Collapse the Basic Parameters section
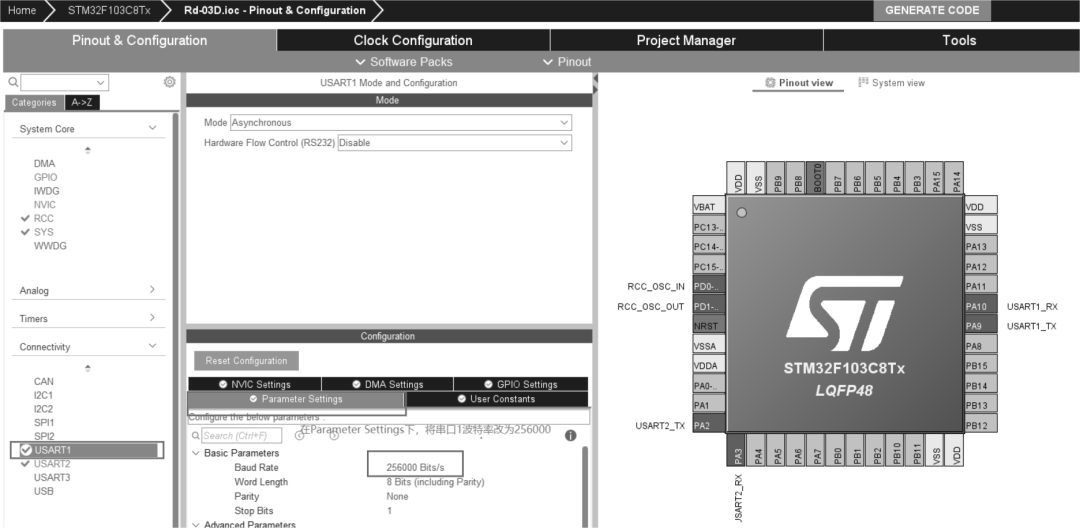This screenshot has width=1080, height=528. [x=196, y=453]
